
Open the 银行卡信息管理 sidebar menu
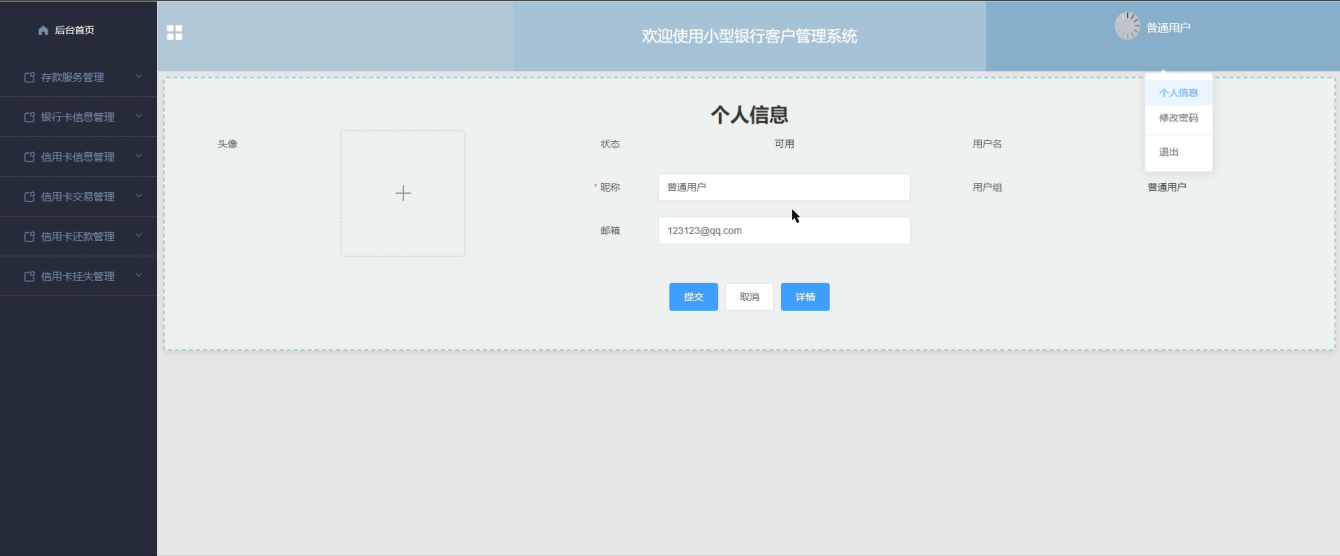[x=78, y=117]
